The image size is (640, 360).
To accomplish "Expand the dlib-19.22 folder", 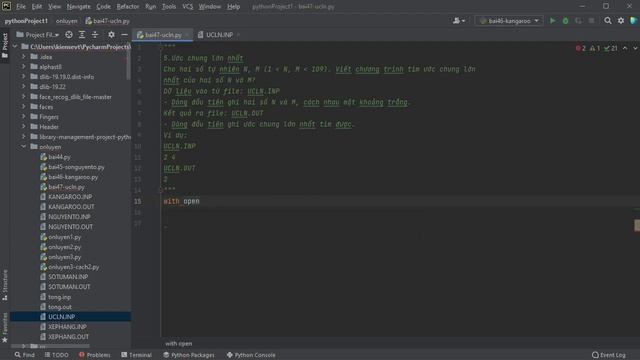I will point(24,87).
